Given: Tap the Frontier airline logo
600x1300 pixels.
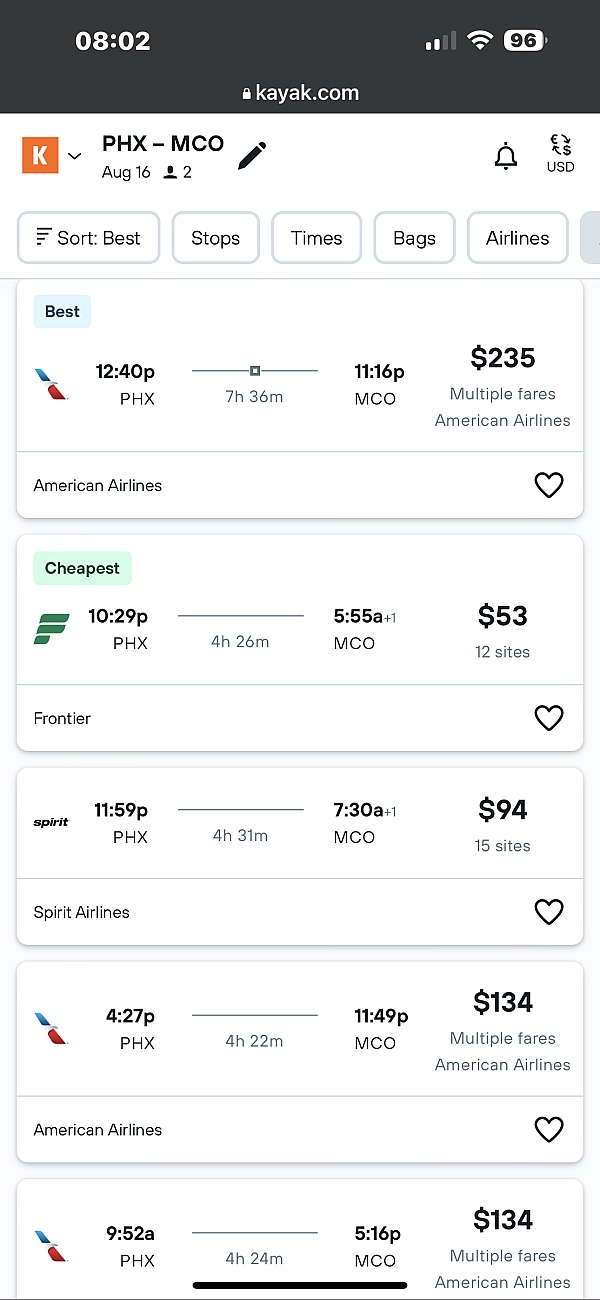Looking at the screenshot, I should (x=51, y=629).
